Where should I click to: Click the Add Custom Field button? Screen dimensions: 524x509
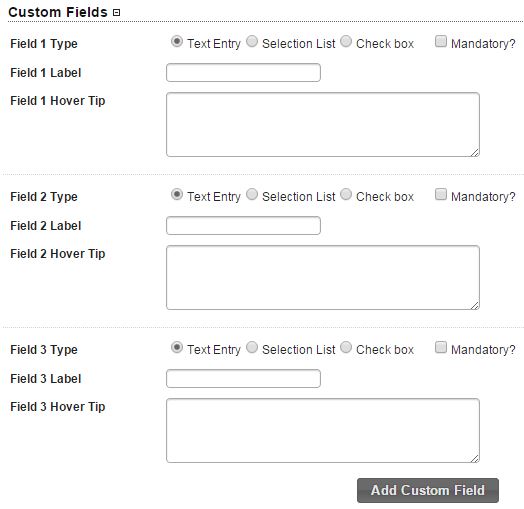(428, 491)
